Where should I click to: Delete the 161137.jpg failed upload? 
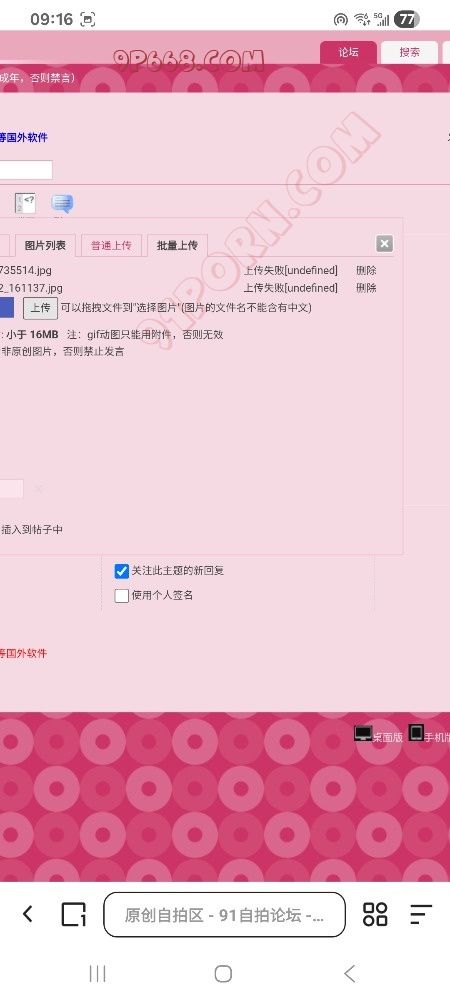click(366, 288)
